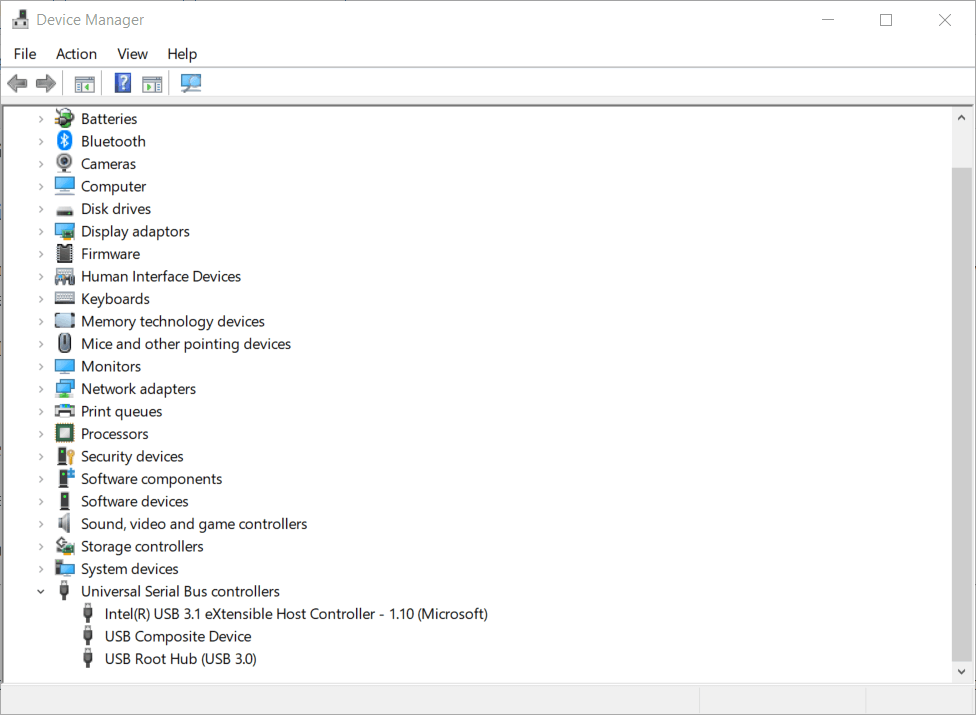Image resolution: width=976 pixels, height=715 pixels.
Task: Select USB Root Hub (USB 3.0) entry
Action: pos(181,659)
